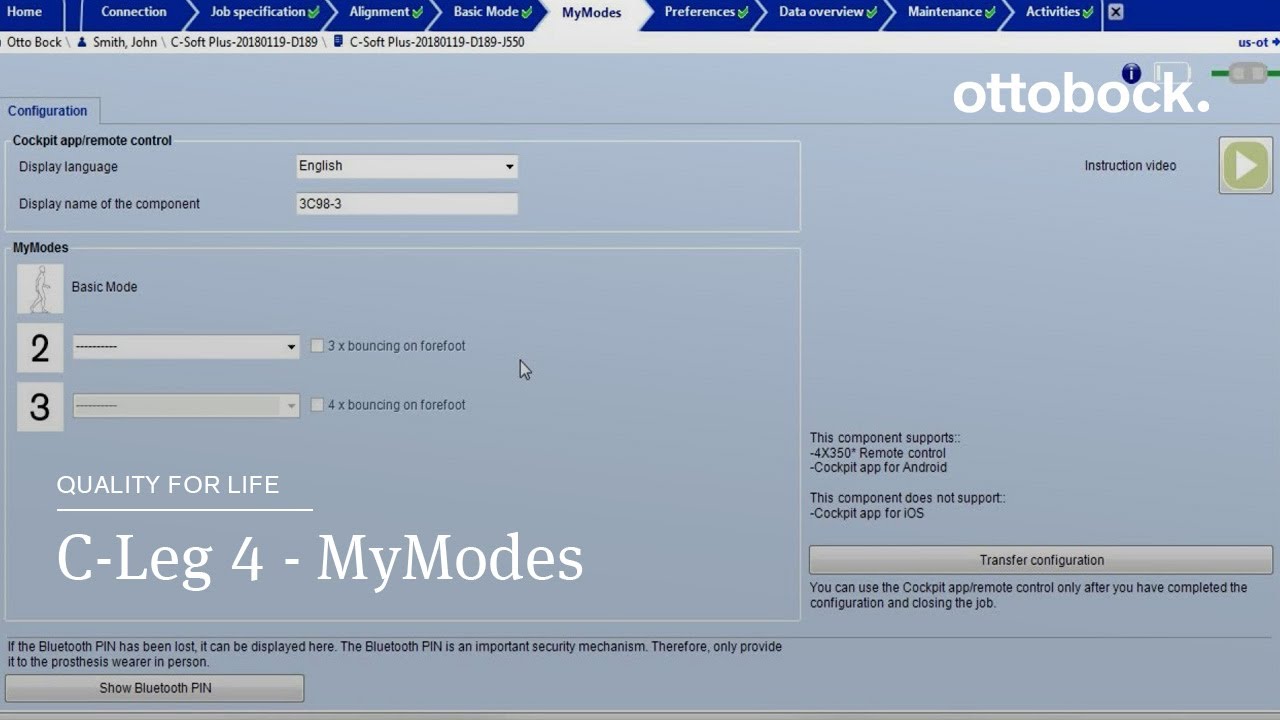Select the MyModes step
Image resolution: width=1280 pixels, height=720 pixels.
591,13
